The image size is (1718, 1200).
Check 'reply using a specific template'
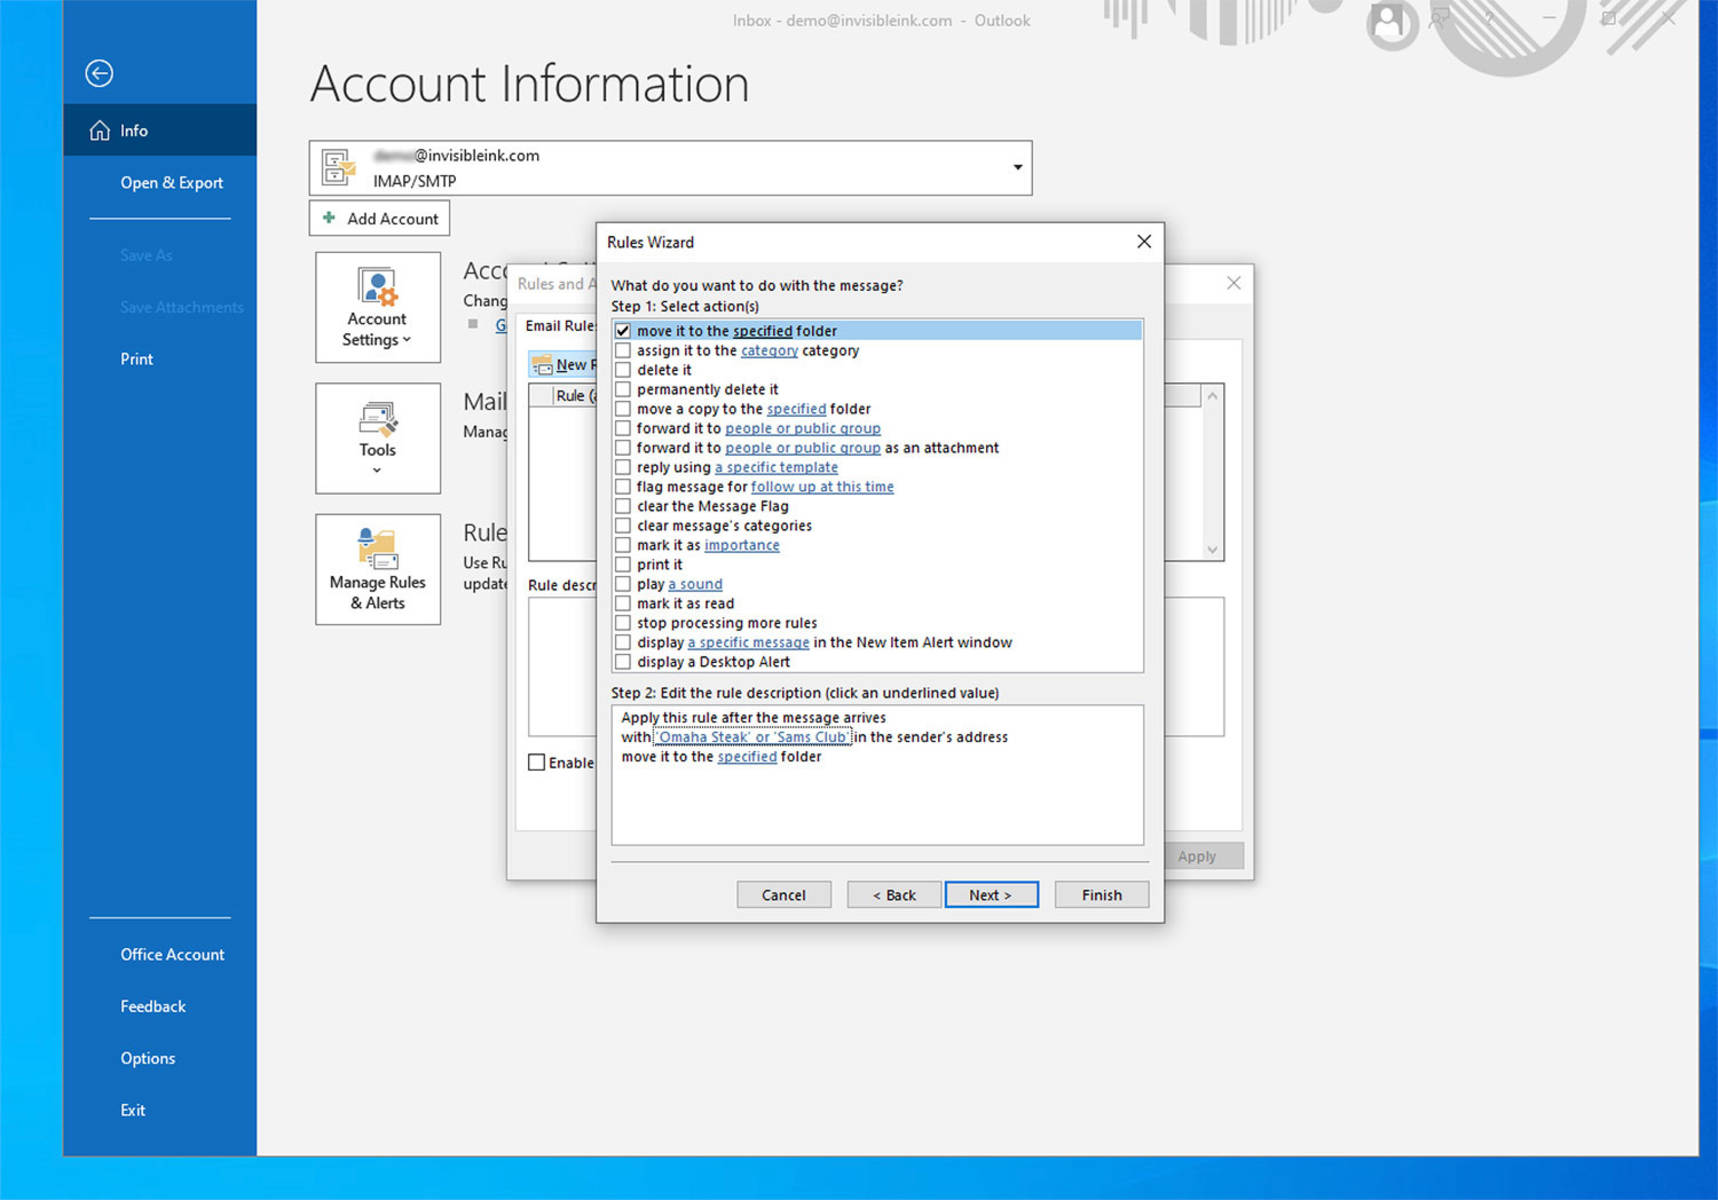point(623,467)
